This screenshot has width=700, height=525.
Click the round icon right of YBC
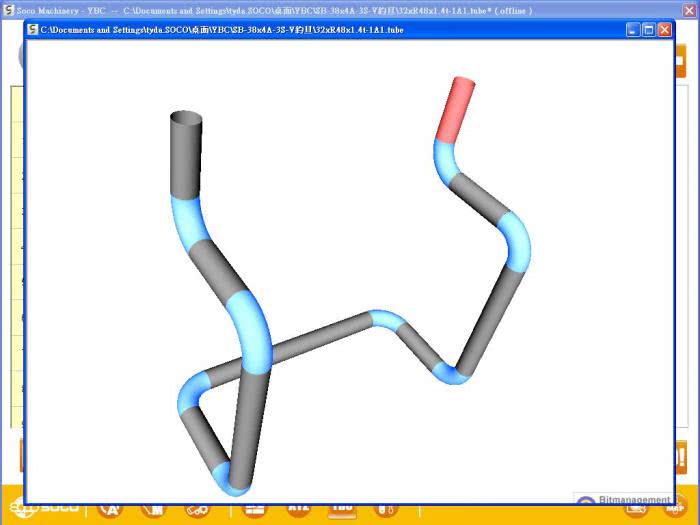click(385, 510)
